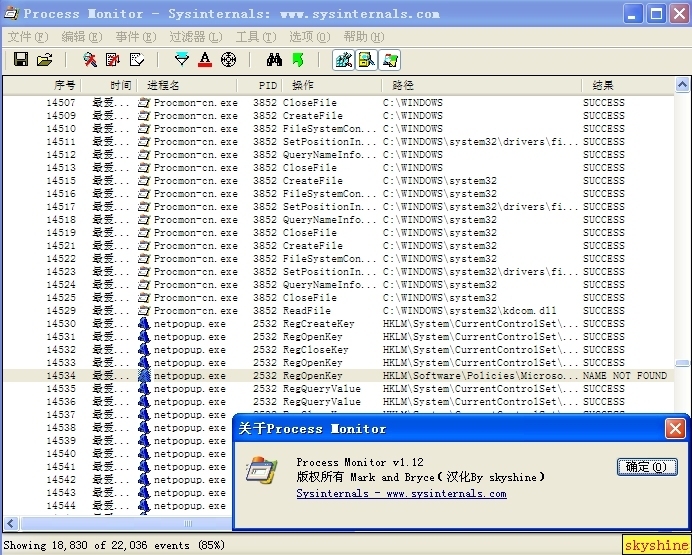This screenshot has width=692, height=555.
Task: Click FileSystemCon... operation in row 14522
Action: [x=329, y=259]
